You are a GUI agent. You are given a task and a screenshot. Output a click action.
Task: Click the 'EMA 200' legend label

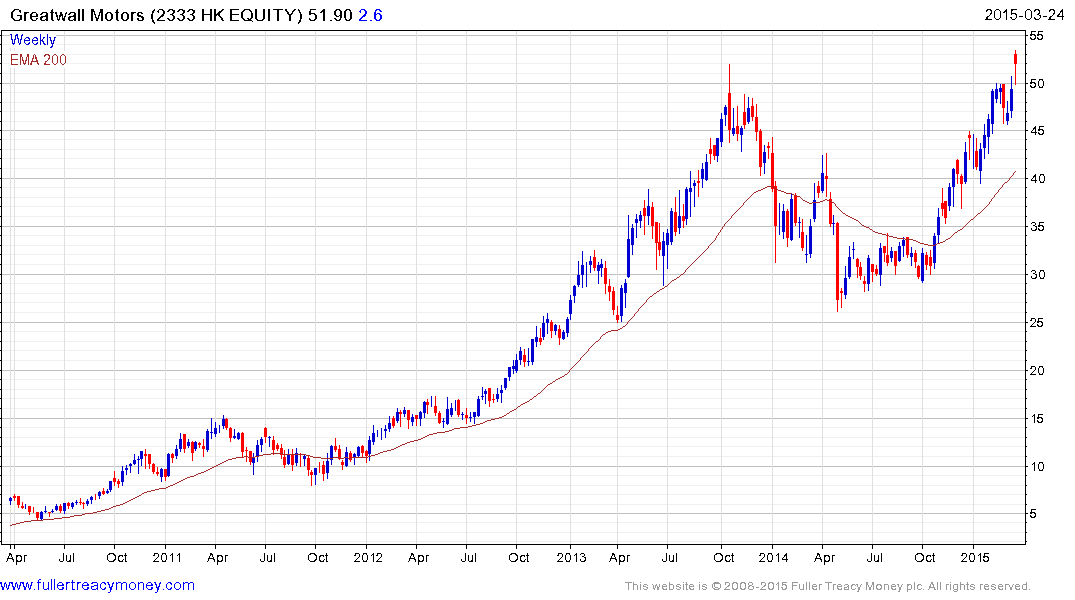[38, 60]
